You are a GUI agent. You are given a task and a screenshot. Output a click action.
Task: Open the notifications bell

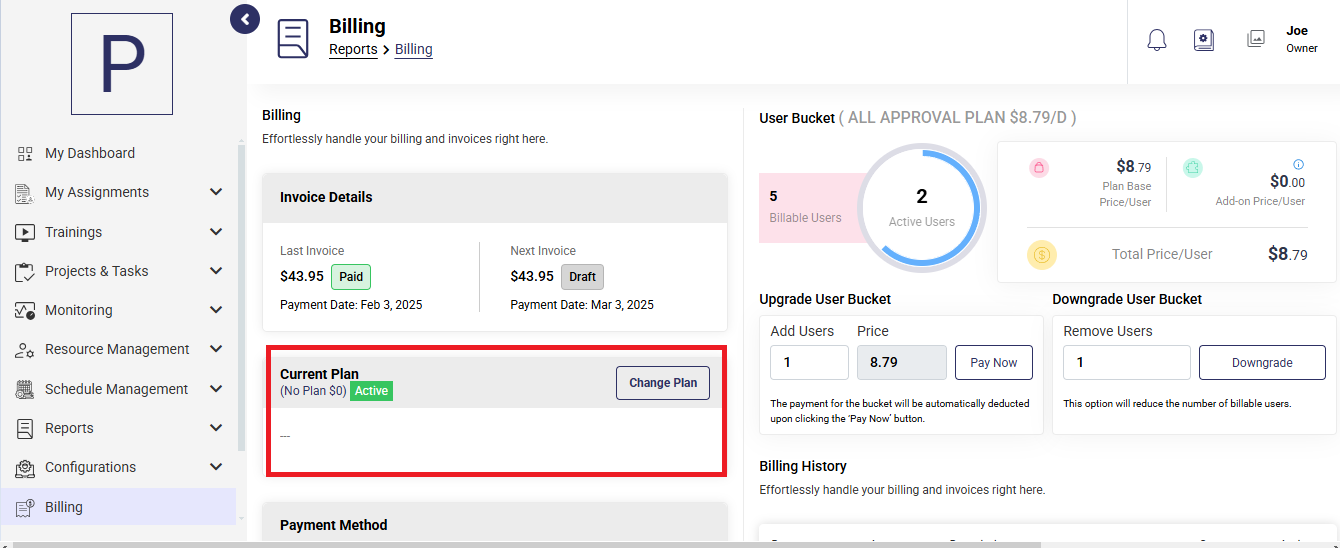click(x=1157, y=40)
